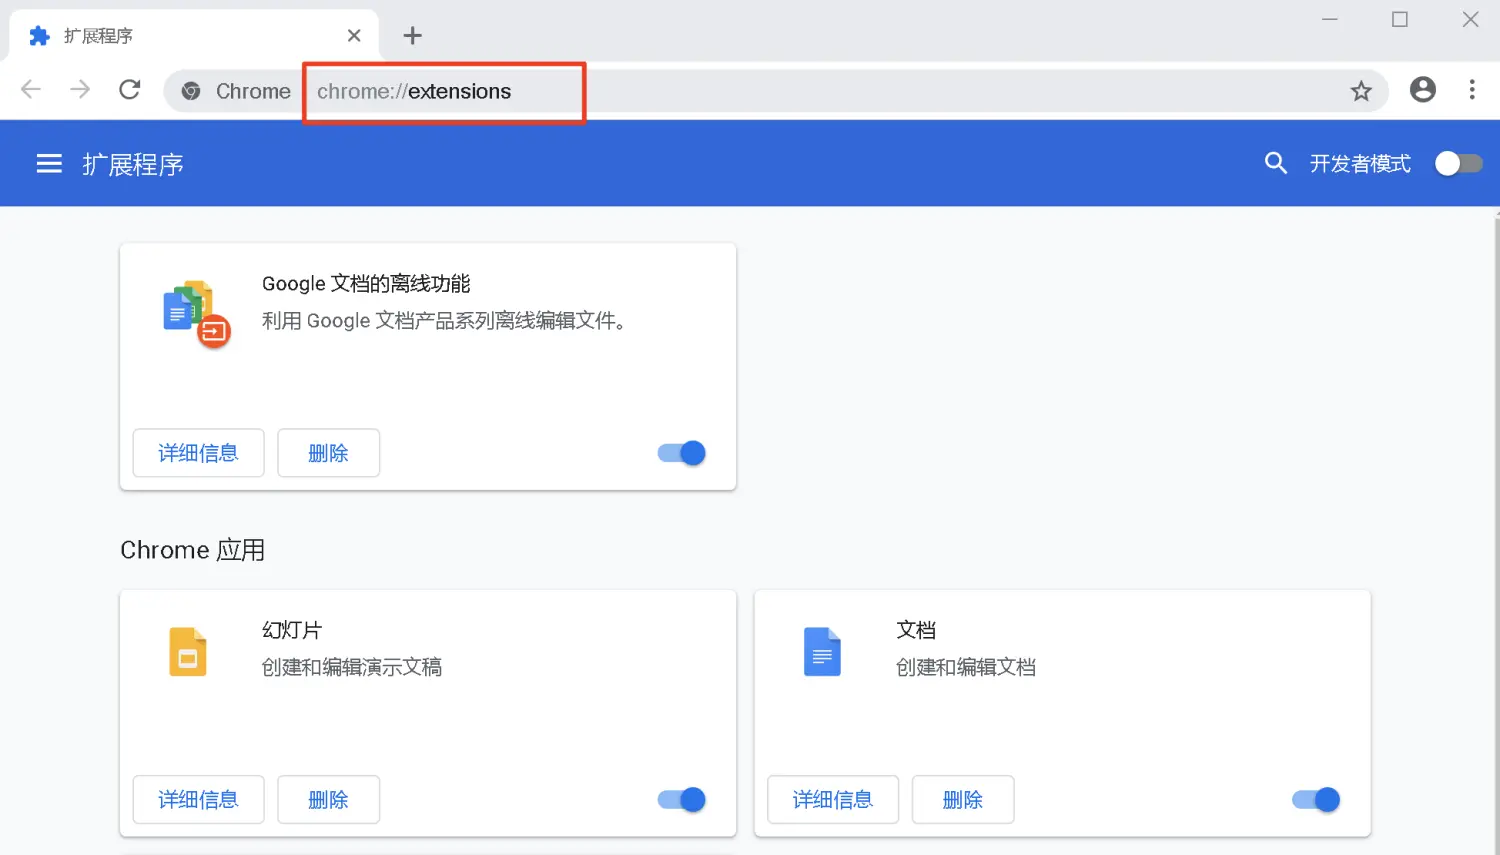Open the hamburger menu beside 扩展程序
This screenshot has width=1500, height=855.
point(49,163)
